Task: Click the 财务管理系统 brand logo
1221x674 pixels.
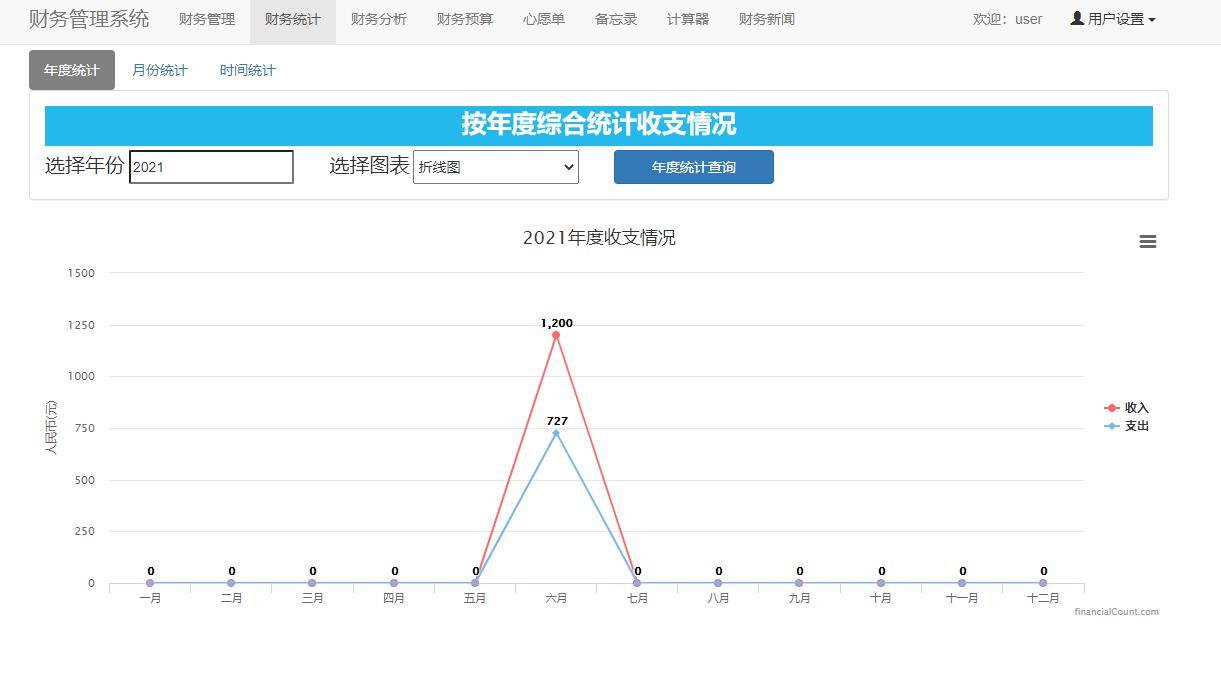Action: 85,18
